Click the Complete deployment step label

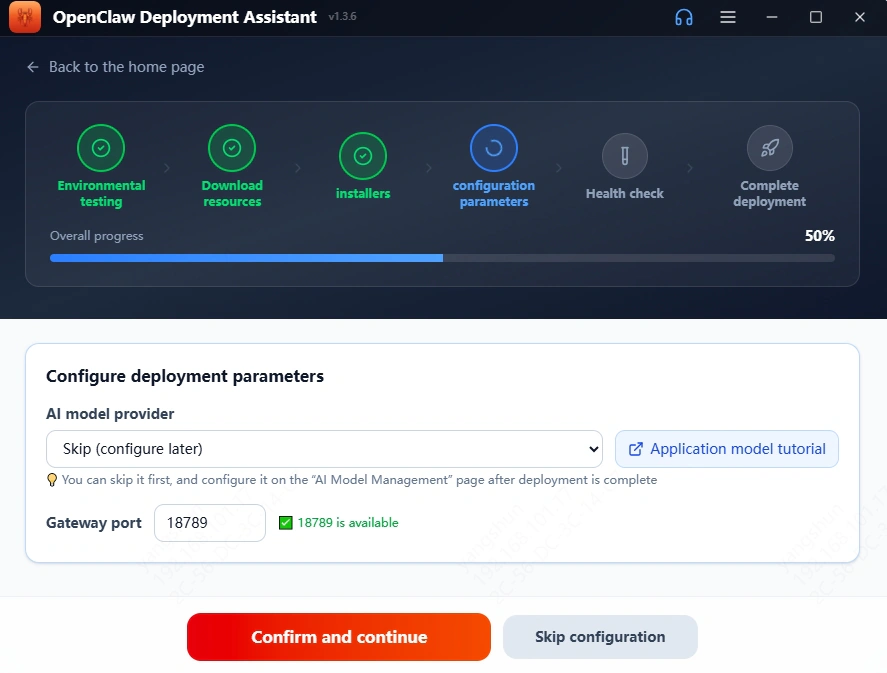pyautogui.click(x=769, y=193)
